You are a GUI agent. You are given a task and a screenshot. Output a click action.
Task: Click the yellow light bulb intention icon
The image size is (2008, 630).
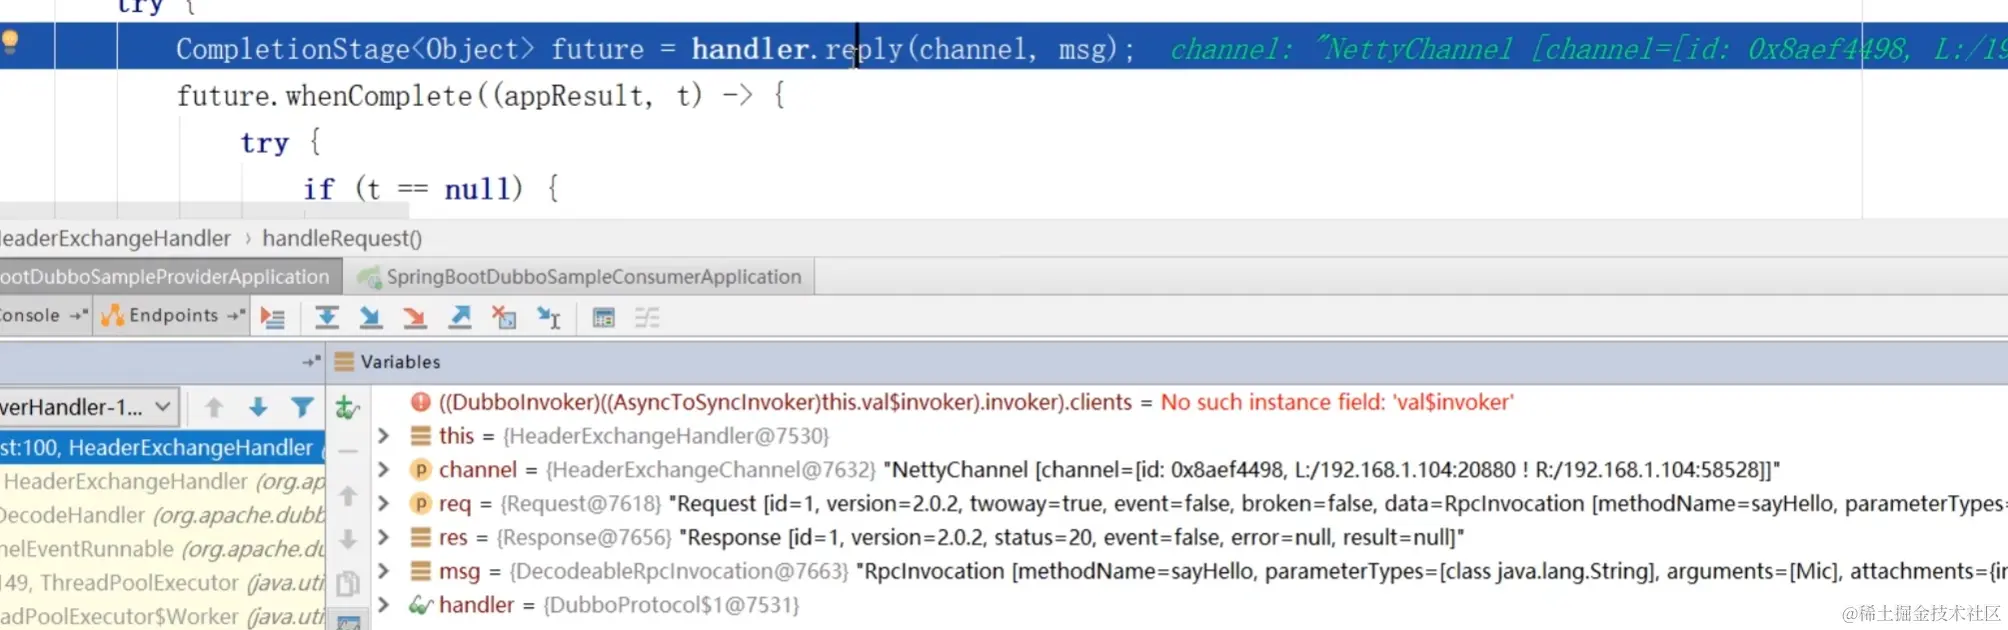pyautogui.click(x=10, y=42)
